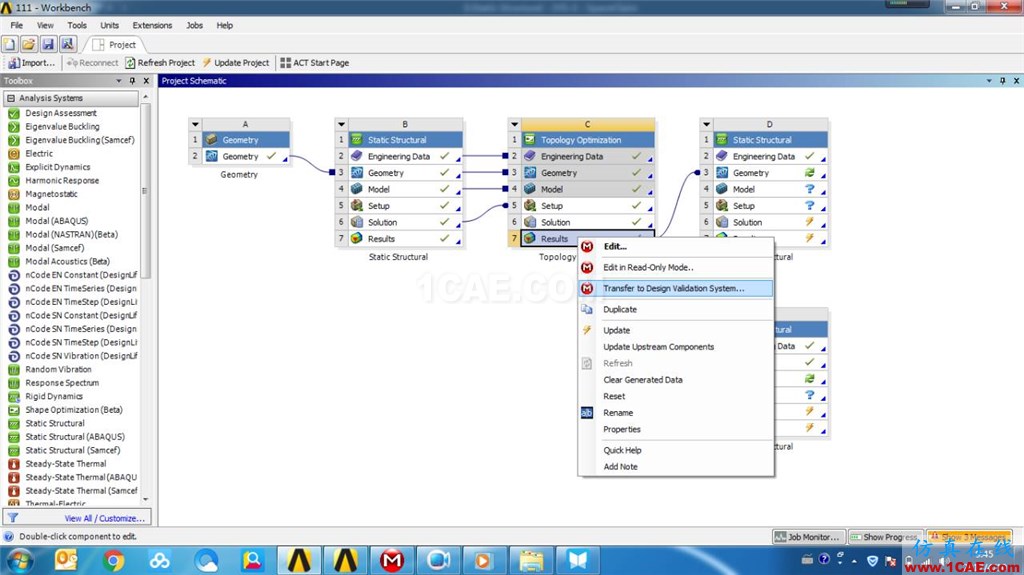Image resolution: width=1024 pixels, height=575 pixels.
Task: Choose Duplicate in context menu
Action: pyautogui.click(x=675, y=309)
